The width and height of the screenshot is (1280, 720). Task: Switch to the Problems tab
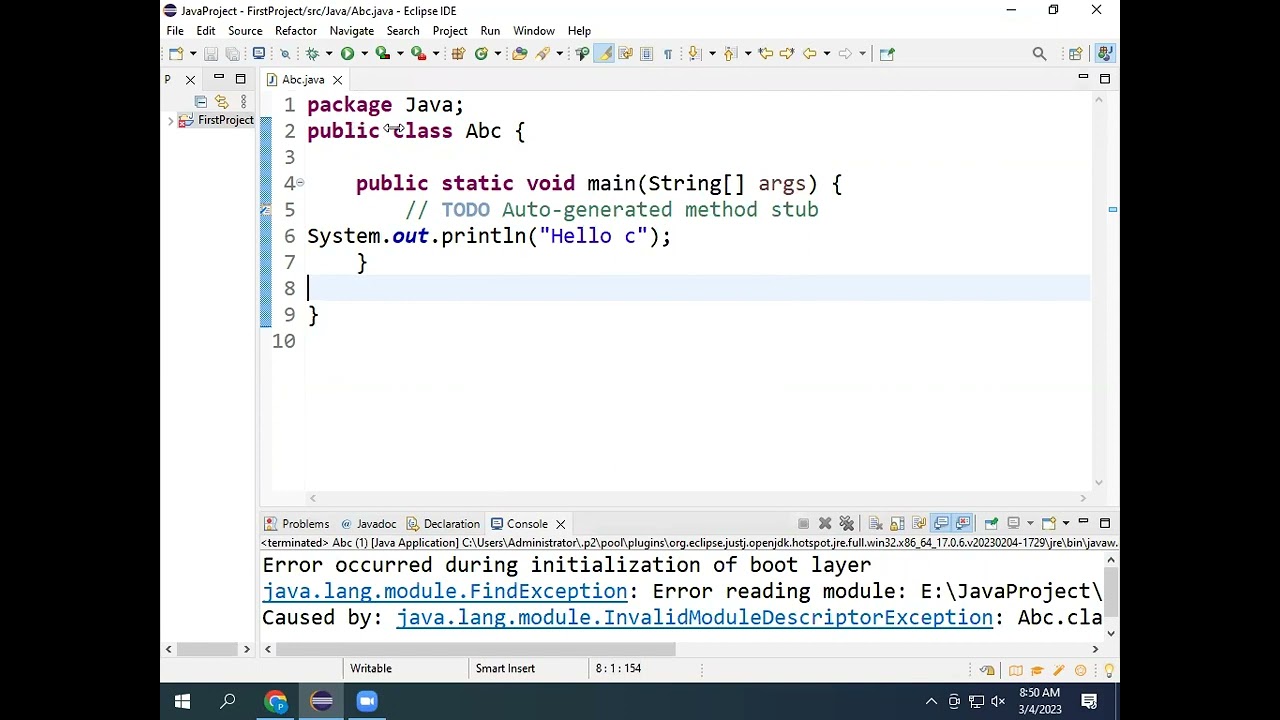(296, 524)
